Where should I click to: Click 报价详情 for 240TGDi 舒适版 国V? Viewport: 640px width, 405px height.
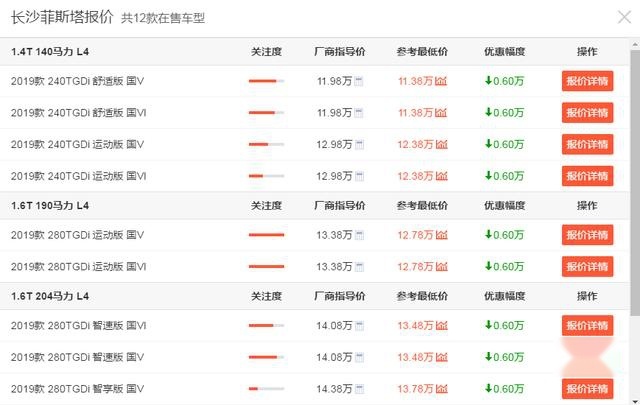[x=587, y=81]
